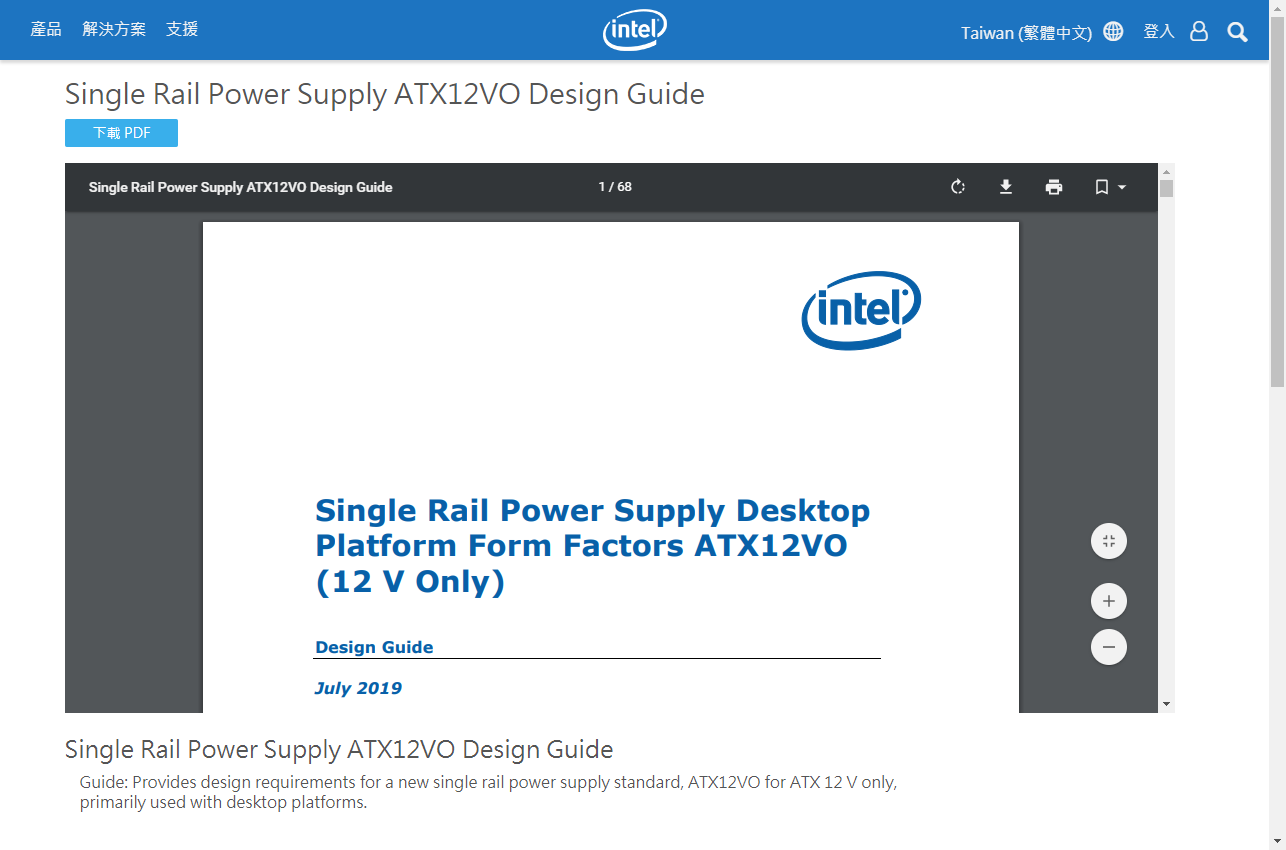Print the ATX12VO design guide
Image resolution: width=1286 pixels, height=850 pixels.
coord(1054,186)
